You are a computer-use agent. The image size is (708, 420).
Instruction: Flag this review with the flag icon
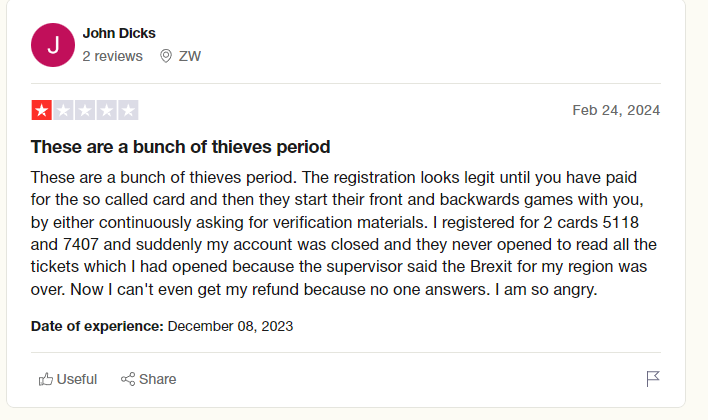653,379
